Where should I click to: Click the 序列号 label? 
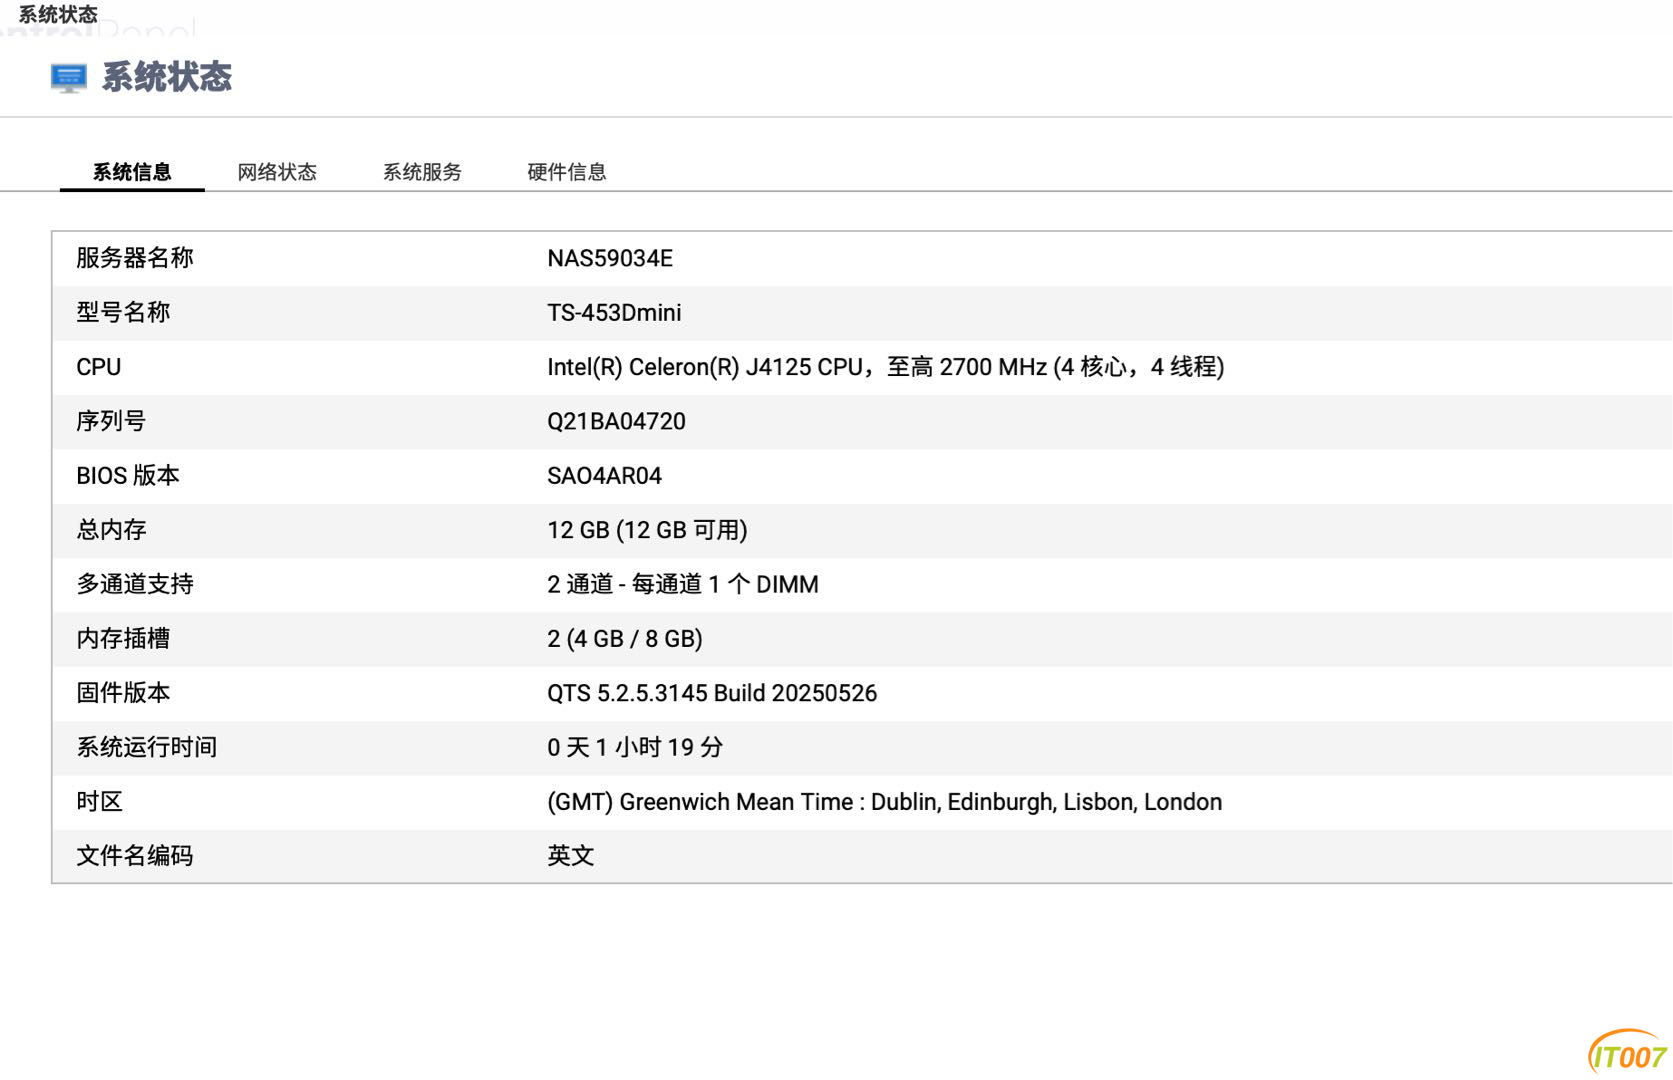111,421
